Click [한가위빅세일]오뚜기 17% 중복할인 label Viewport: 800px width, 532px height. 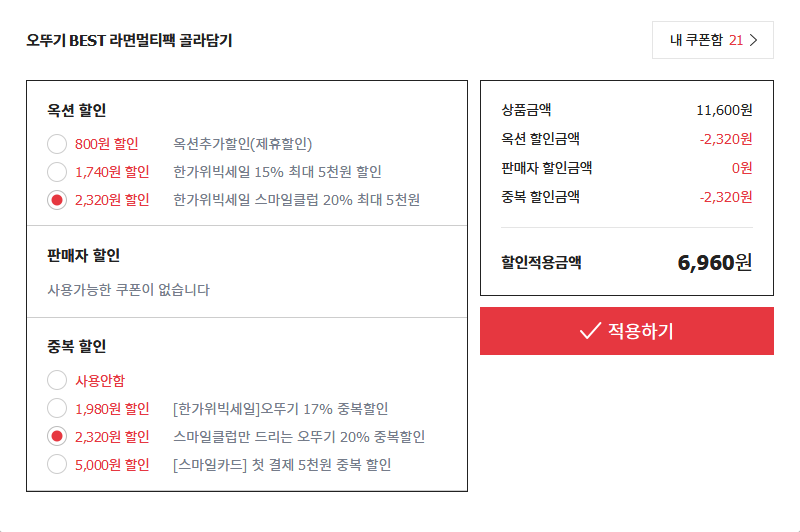pyautogui.click(x=280, y=409)
